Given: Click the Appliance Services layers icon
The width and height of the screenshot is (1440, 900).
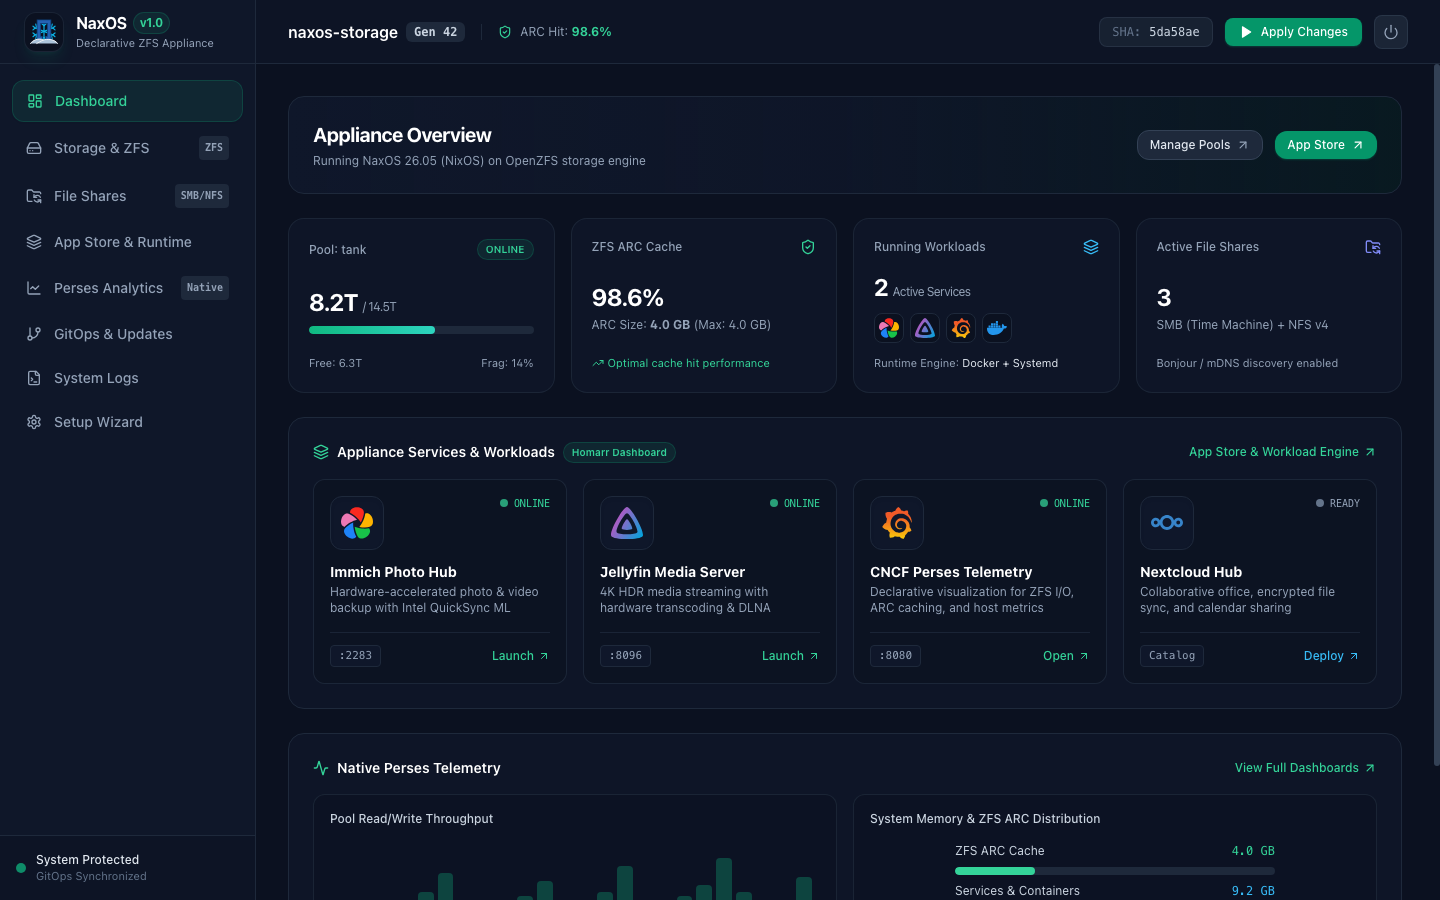Looking at the screenshot, I should [x=321, y=452].
